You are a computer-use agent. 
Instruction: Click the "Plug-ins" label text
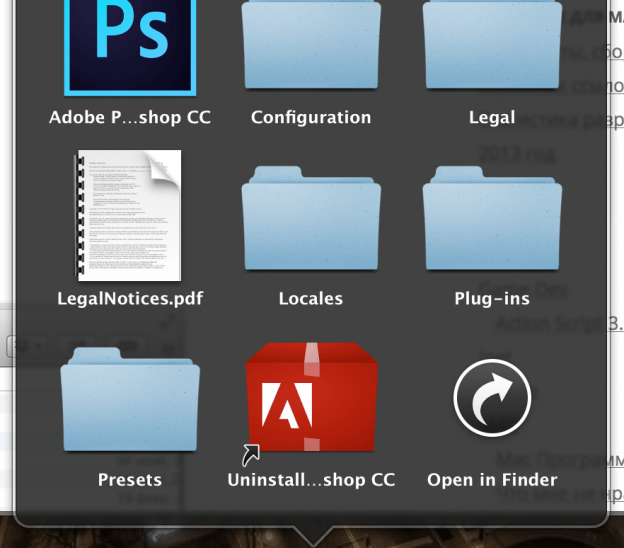click(x=492, y=298)
